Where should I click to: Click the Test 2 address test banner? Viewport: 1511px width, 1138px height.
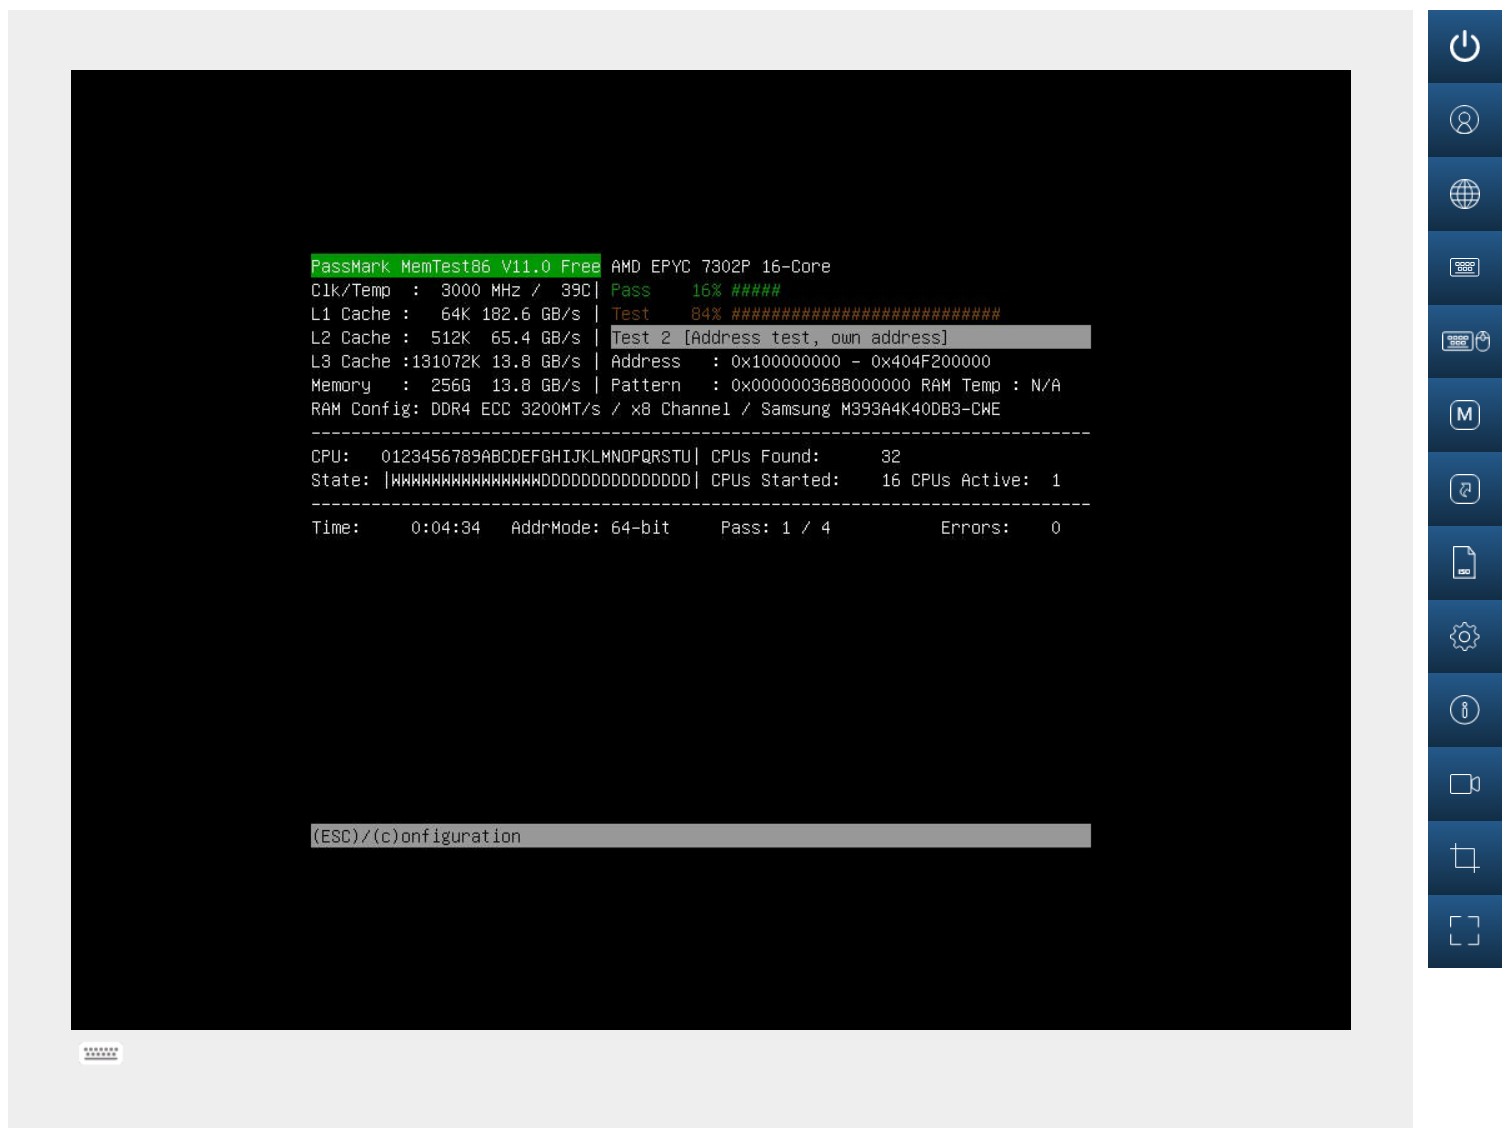coord(850,338)
